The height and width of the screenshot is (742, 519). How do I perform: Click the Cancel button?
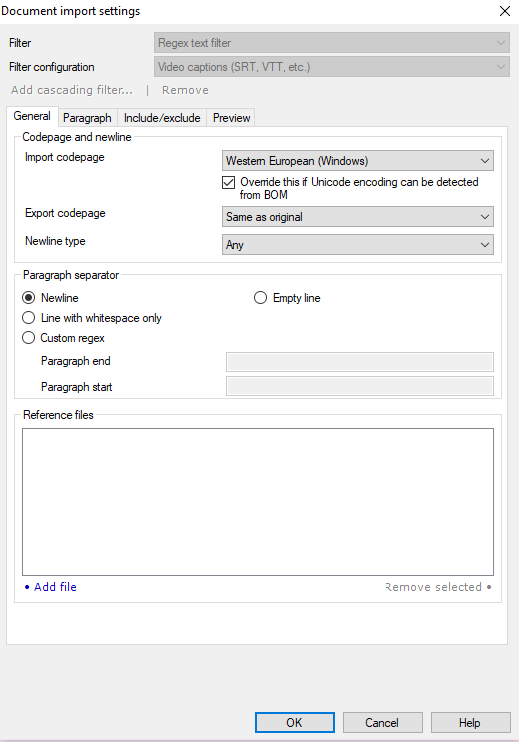point(382,723)
